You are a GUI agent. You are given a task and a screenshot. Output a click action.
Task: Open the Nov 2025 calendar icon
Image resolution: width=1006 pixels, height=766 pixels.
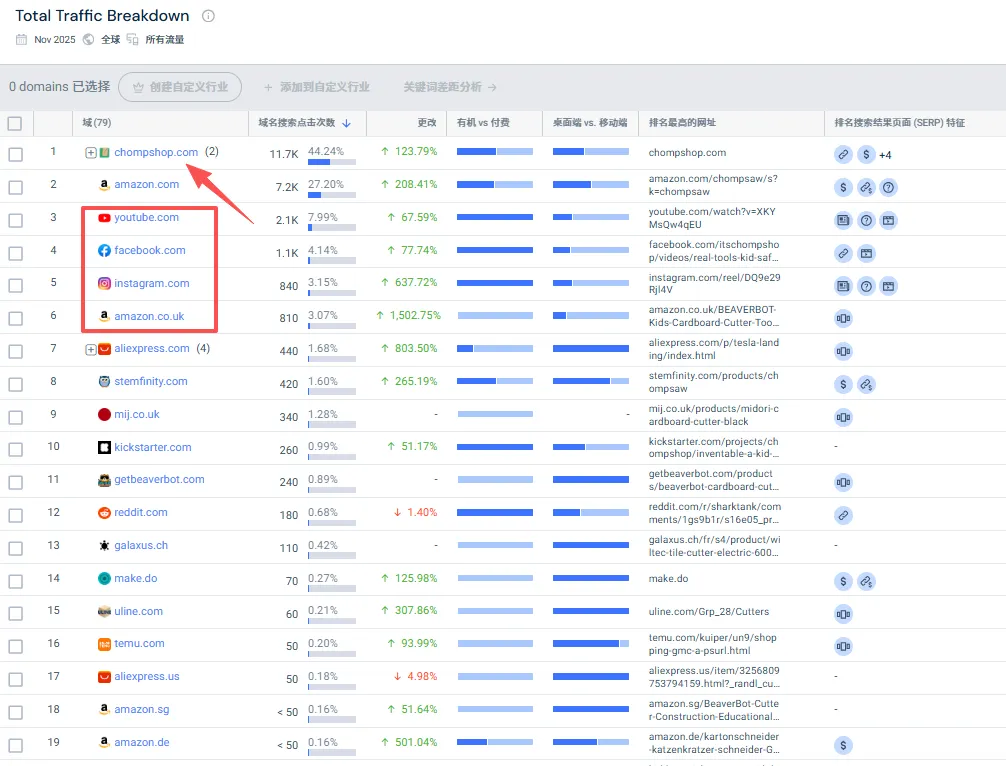(22, 40)
